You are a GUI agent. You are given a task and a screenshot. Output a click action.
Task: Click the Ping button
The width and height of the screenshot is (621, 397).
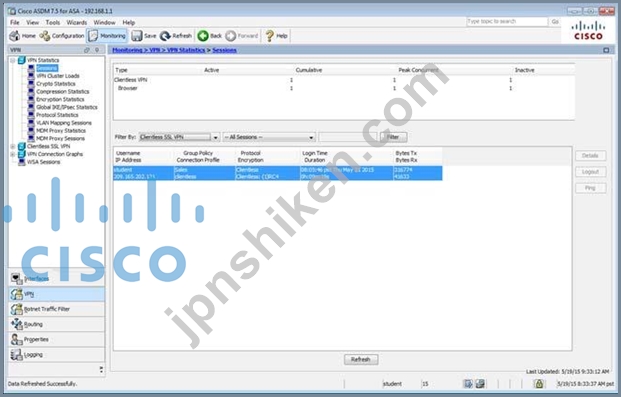(x=590, y=188)
